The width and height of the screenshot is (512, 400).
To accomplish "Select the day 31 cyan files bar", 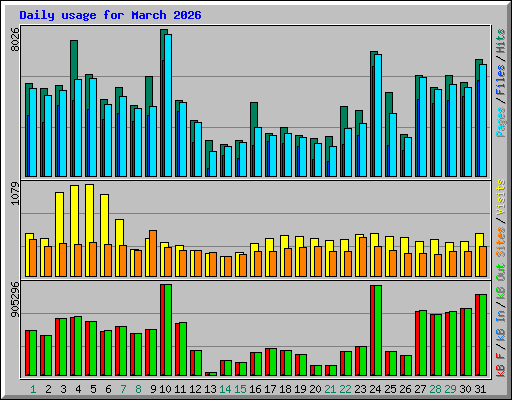I will click(483, 120).
